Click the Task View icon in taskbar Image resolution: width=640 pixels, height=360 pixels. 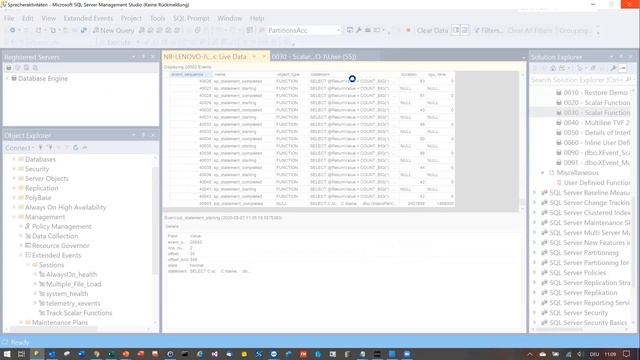click(21, 354)
